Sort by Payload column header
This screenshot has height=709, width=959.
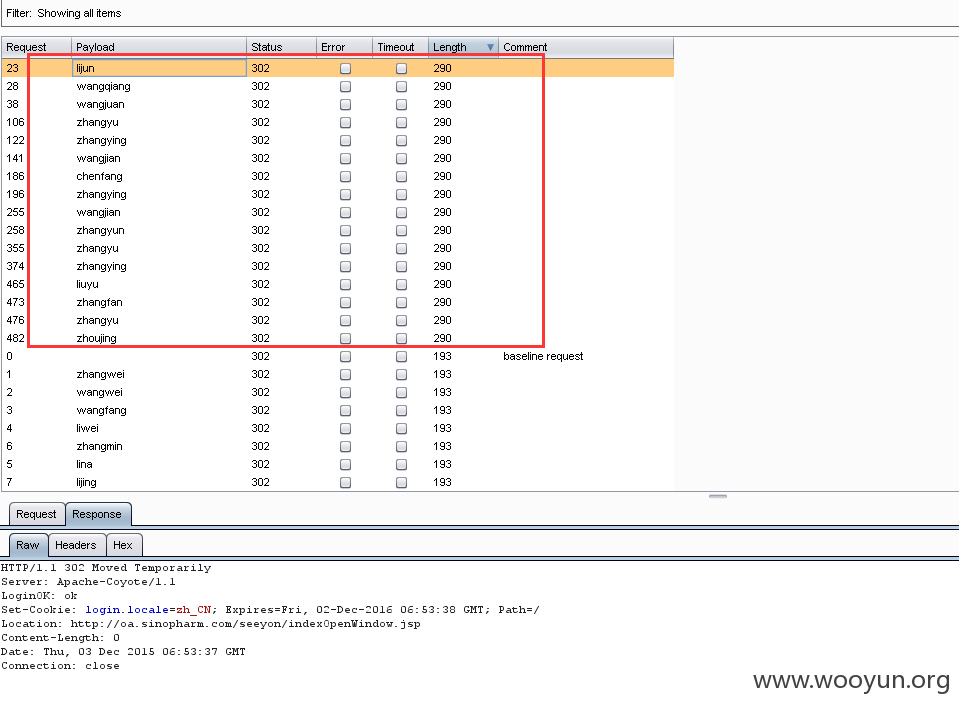159,47
